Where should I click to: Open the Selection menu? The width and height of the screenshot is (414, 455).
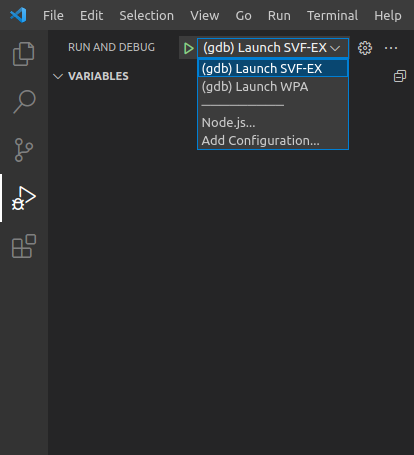146,15
